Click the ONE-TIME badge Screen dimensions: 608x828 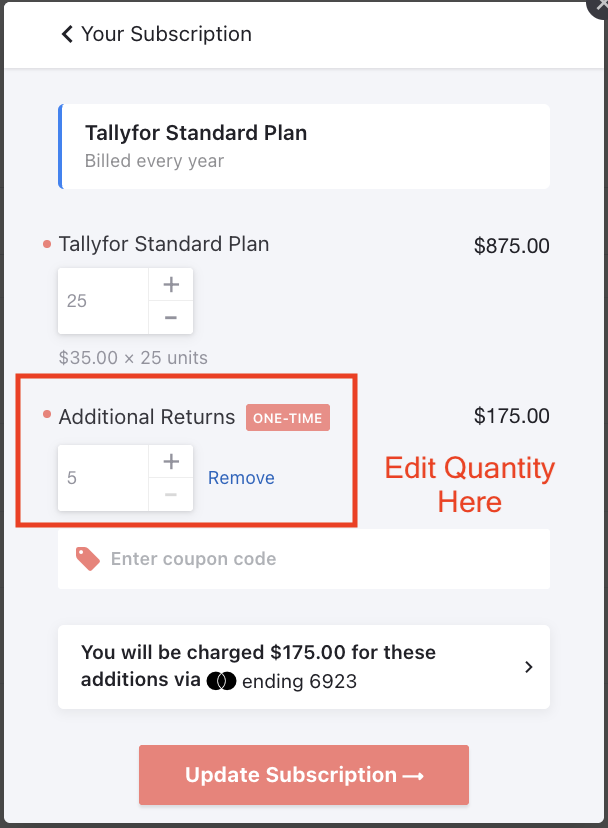pyautogui.click(x=288, y=418)
